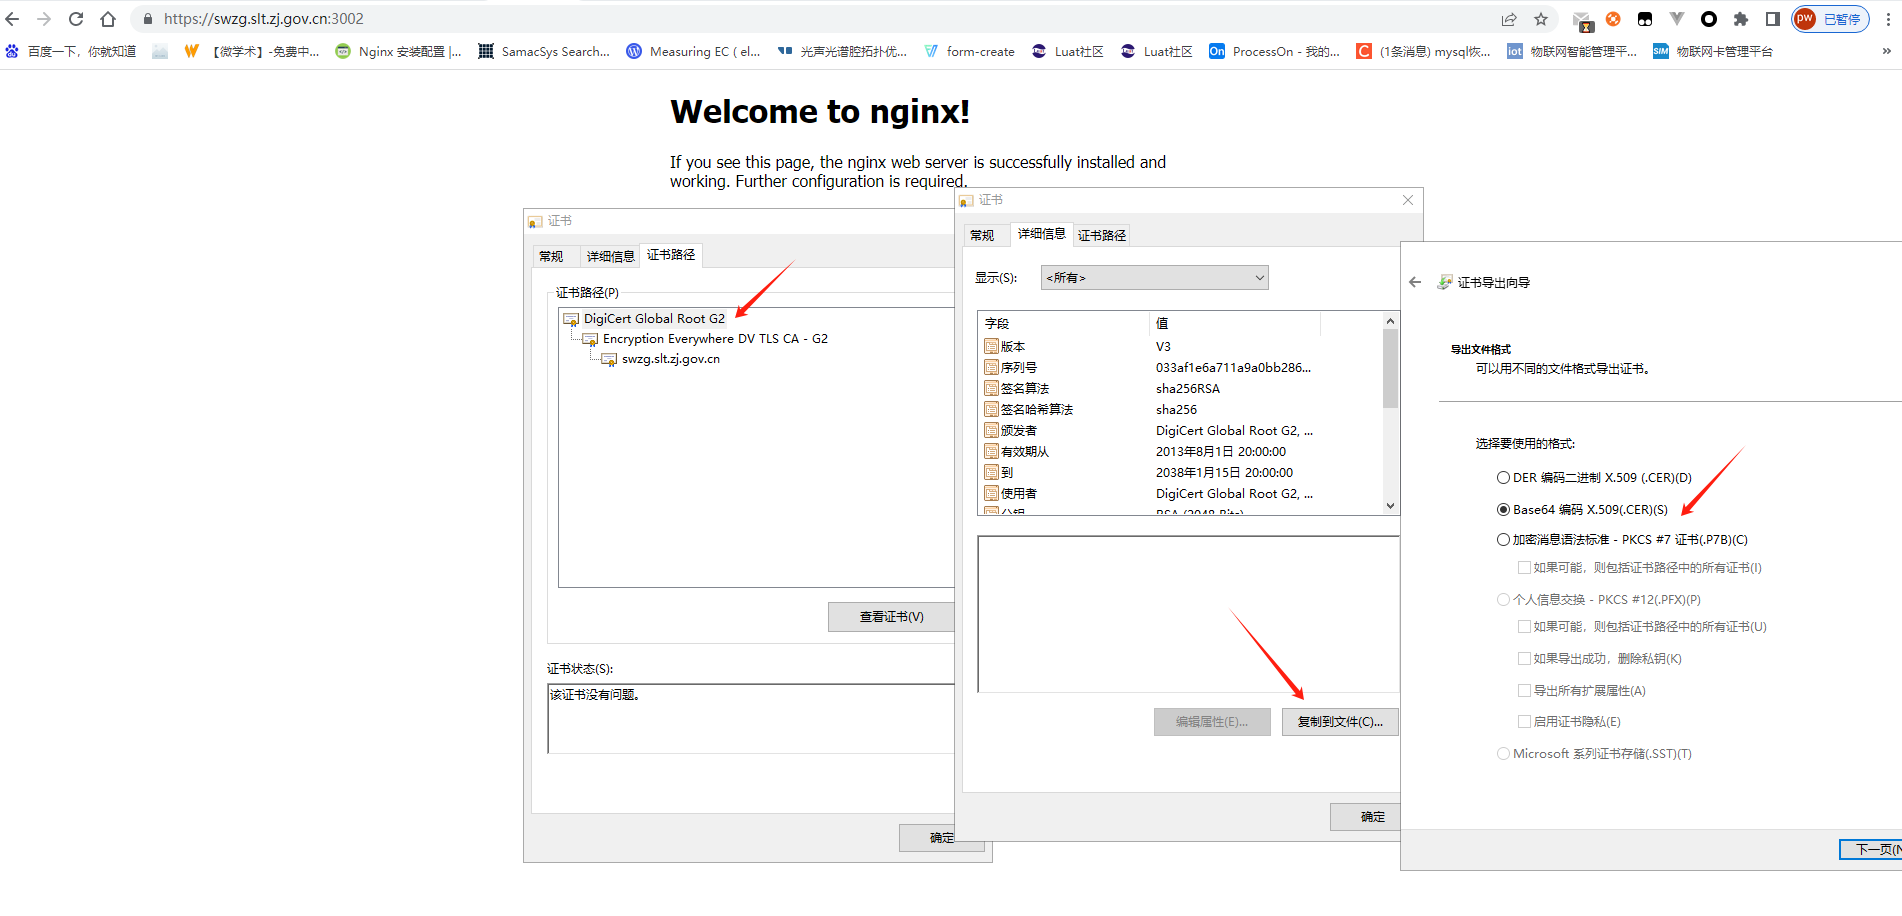Open the 物联网智能管理平台 iot bookmark

1572,51
